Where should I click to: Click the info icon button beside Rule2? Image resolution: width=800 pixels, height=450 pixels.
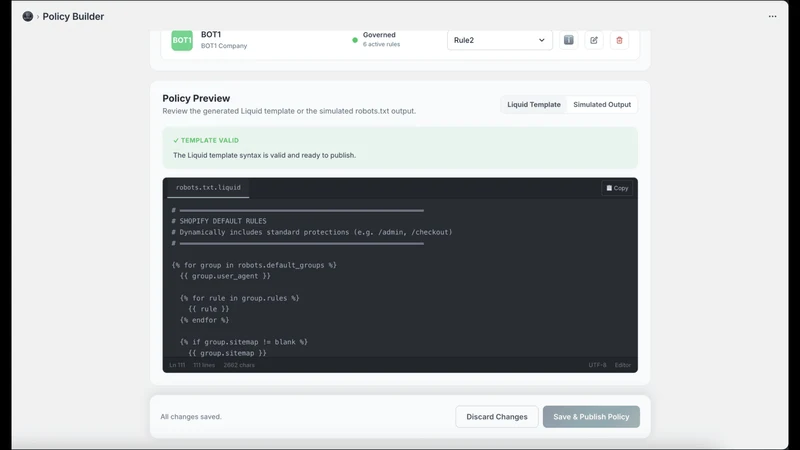pos(568,40)
